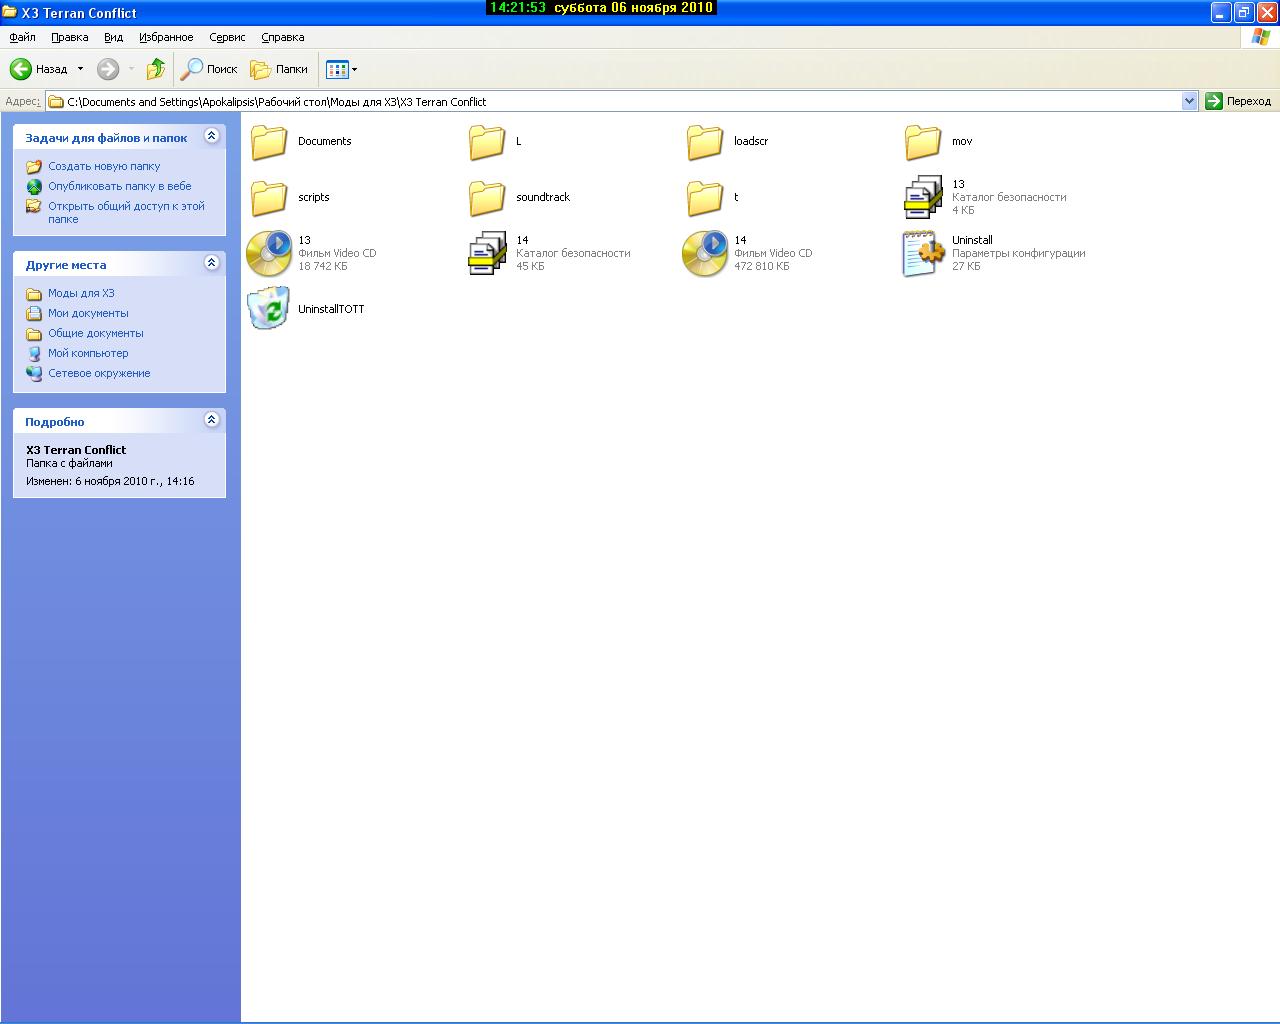
Task: Open the Справка menu
Action: click(282, 37)
